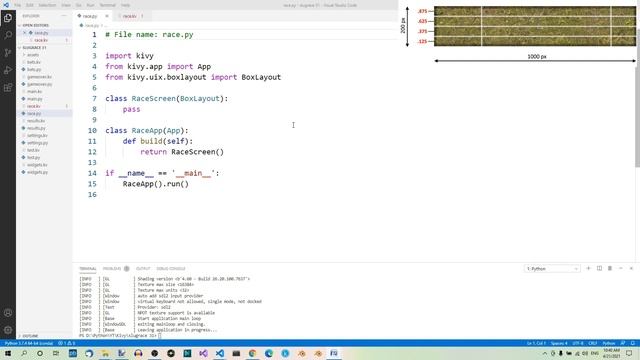
Task: Open errors and warnings count in status bar
Action: coord(66,343)
